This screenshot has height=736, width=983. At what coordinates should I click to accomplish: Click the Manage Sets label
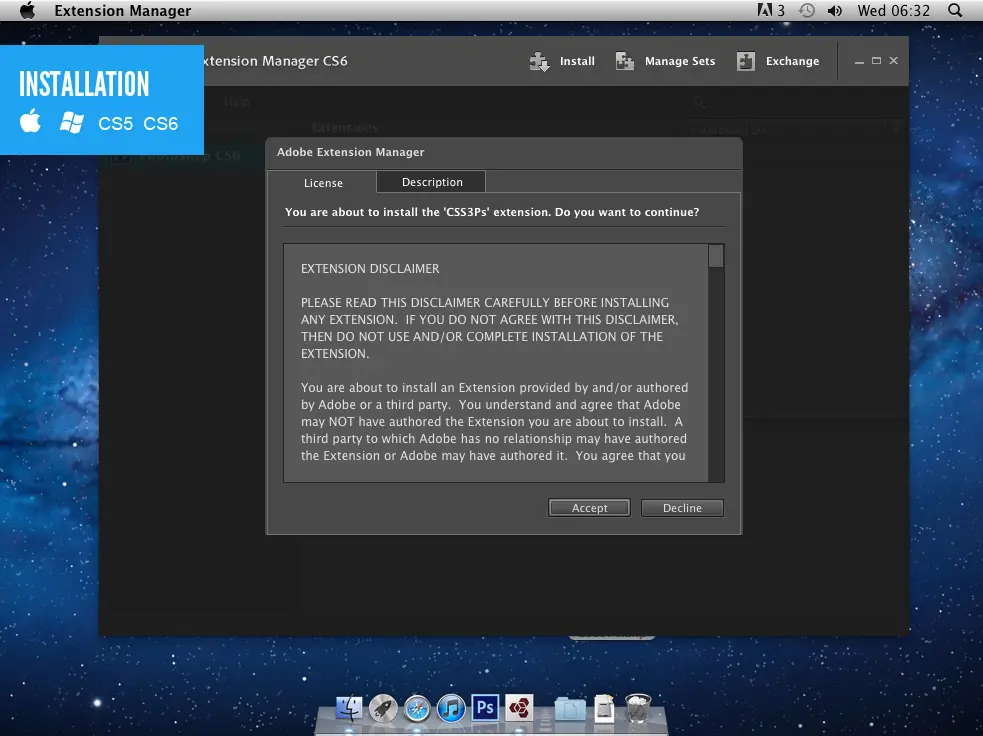[x=680, y=61]
